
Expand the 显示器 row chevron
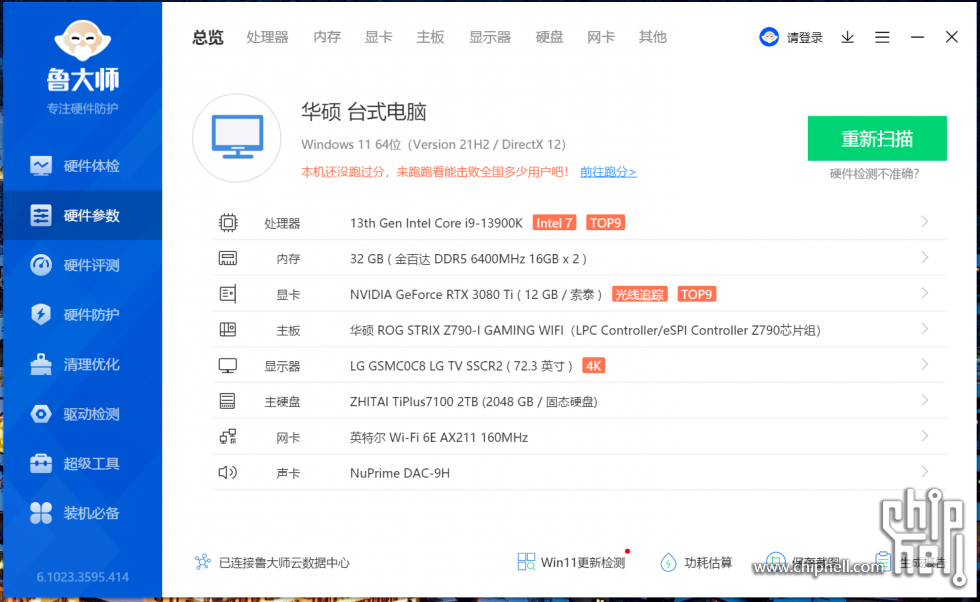(924, 364)
